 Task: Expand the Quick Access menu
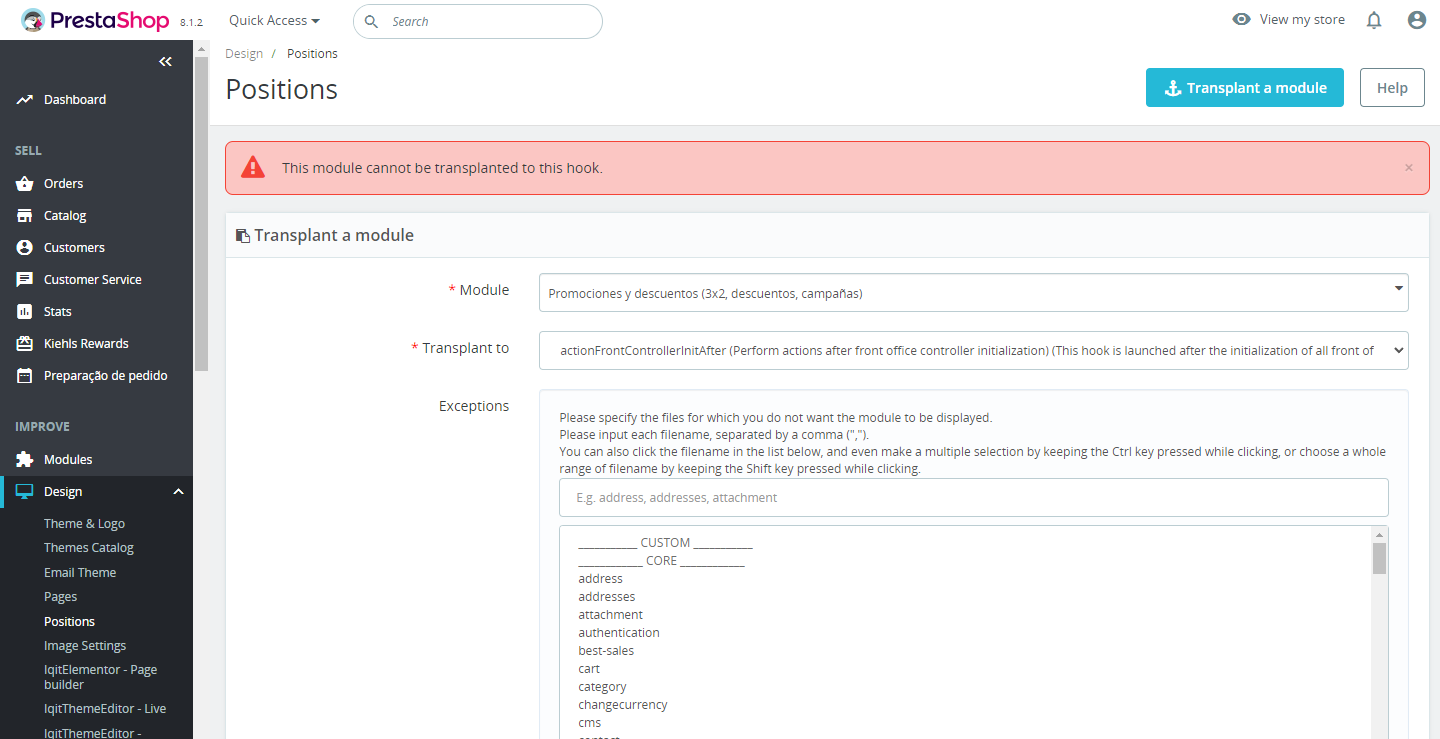pos(274,21)
